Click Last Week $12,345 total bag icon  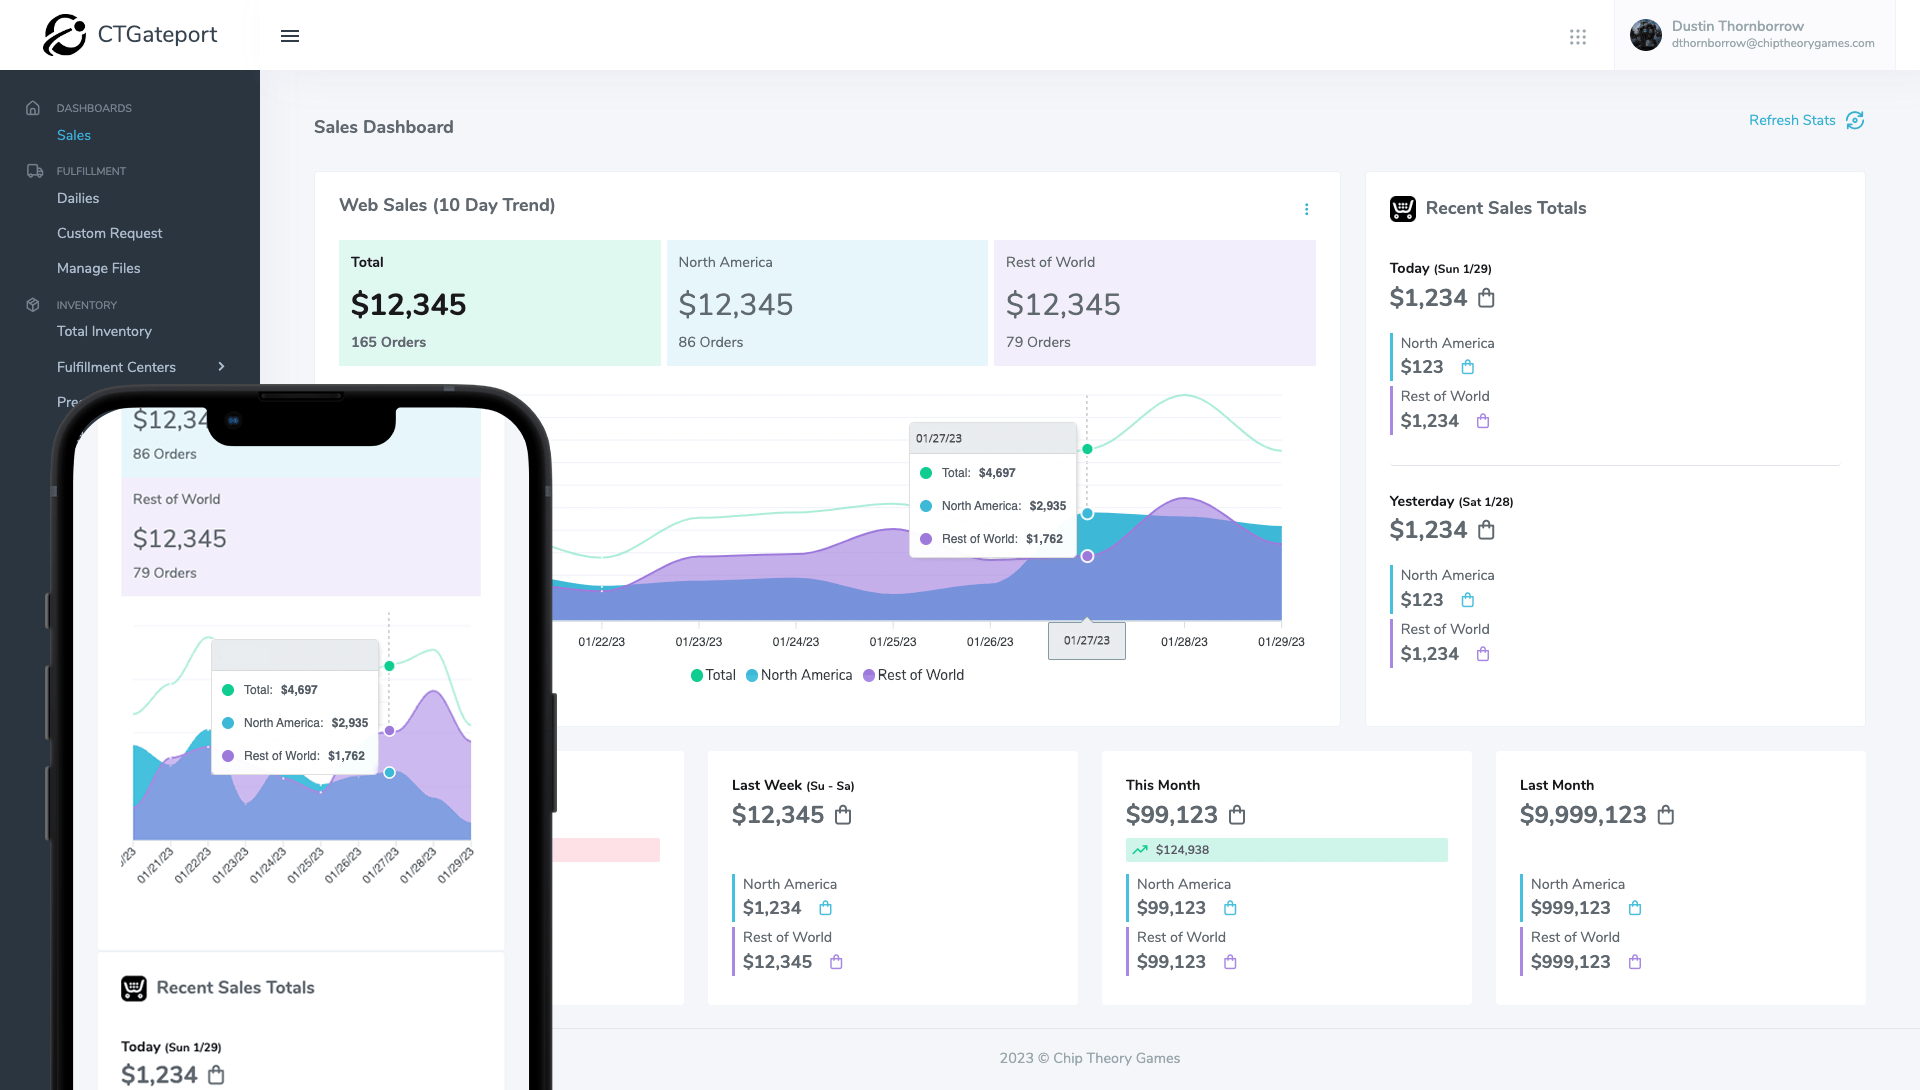point(843,815)
